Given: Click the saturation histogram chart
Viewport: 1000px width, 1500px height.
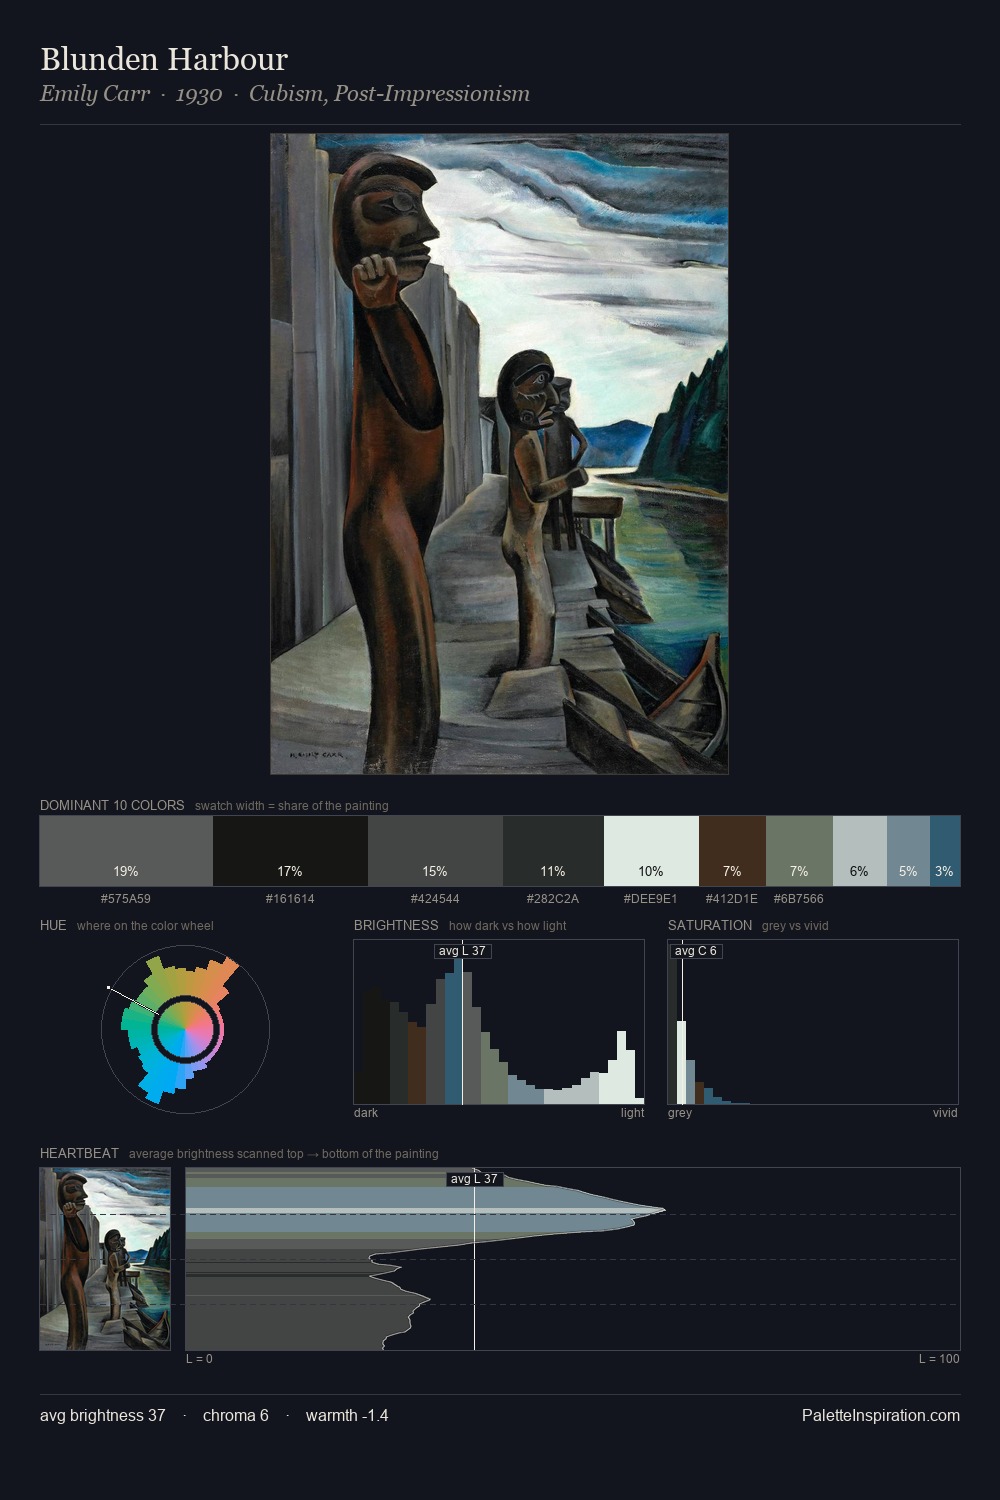Looking at the screenshot, I should pos(813,1022).
